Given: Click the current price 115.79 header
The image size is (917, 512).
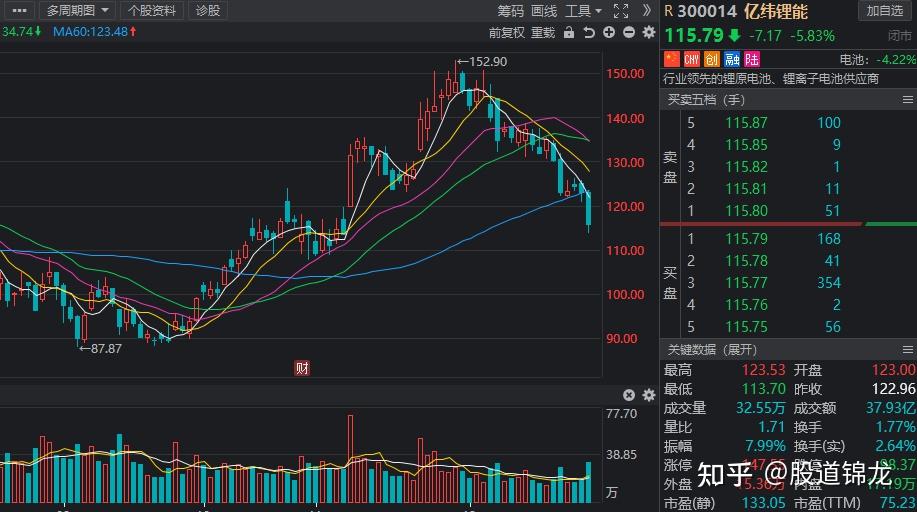Looking at the screenshot, I should 694,35.
